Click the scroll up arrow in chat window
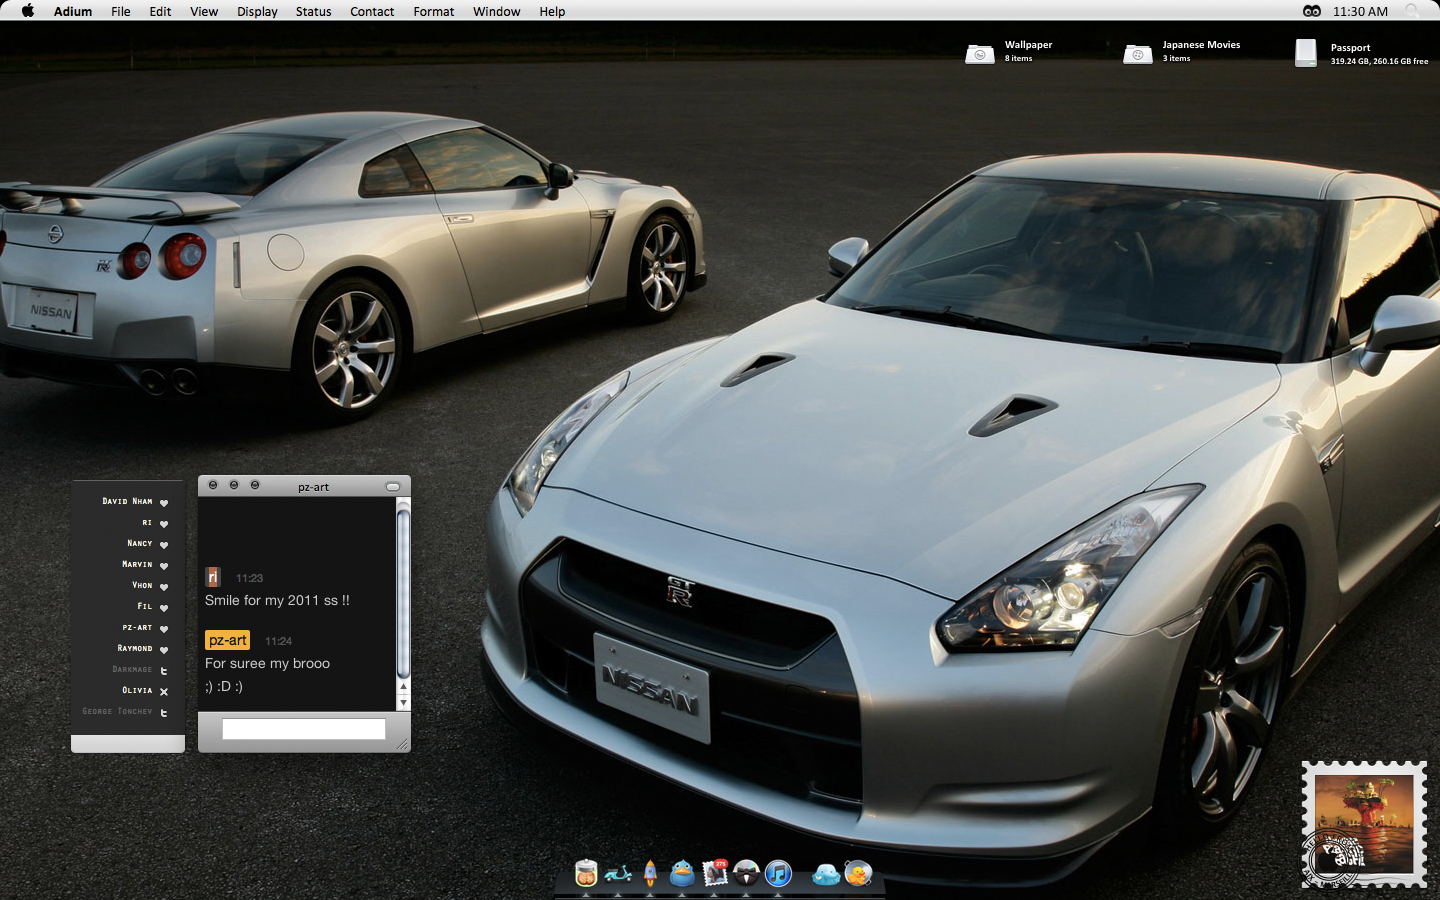The height and width of the screenshot is (900, 1440). [x=403, y=687]
